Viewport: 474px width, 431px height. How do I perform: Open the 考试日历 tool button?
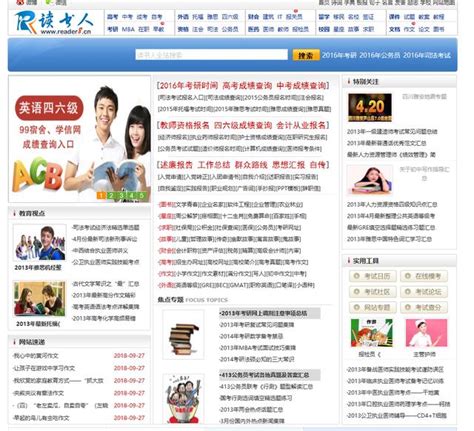[x=373, y=276]
